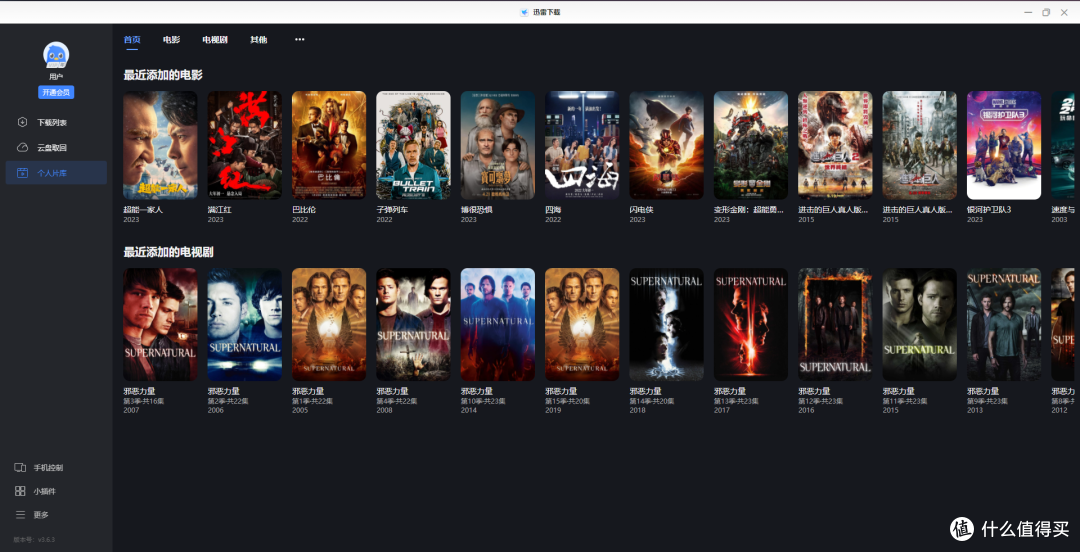This screenshot has height=552, width=1080.
Task: Switch to the 电影 tab
Action: (171, 40)
